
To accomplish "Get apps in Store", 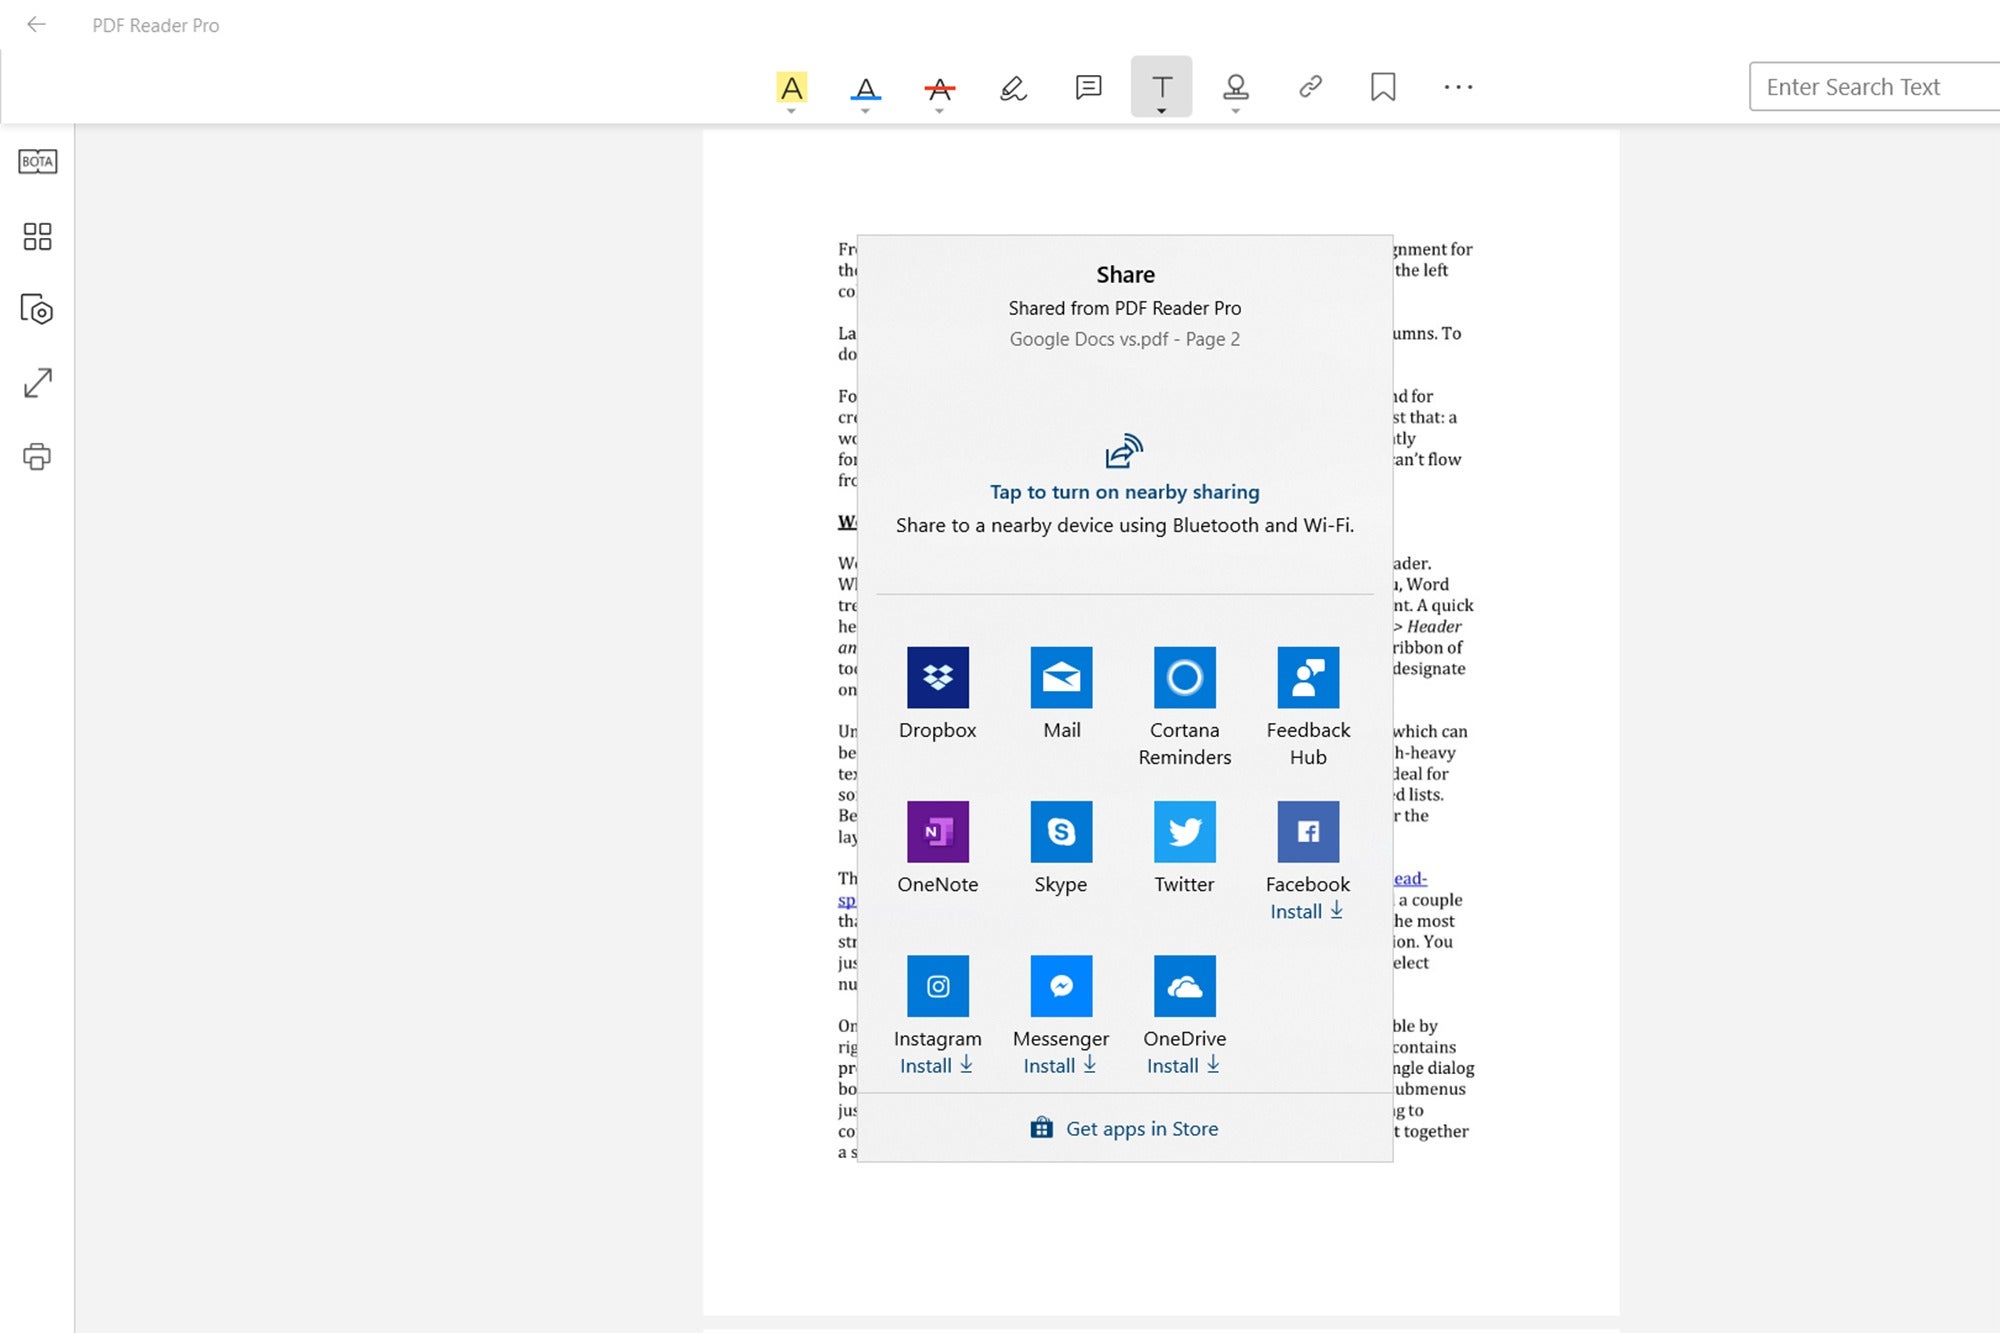I will coord(1126,1128).
